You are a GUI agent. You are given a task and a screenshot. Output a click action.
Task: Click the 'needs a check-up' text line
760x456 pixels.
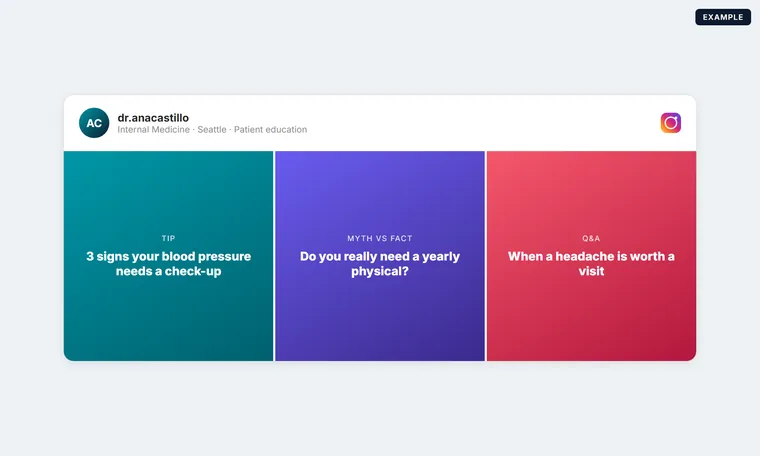pos(168,271)
